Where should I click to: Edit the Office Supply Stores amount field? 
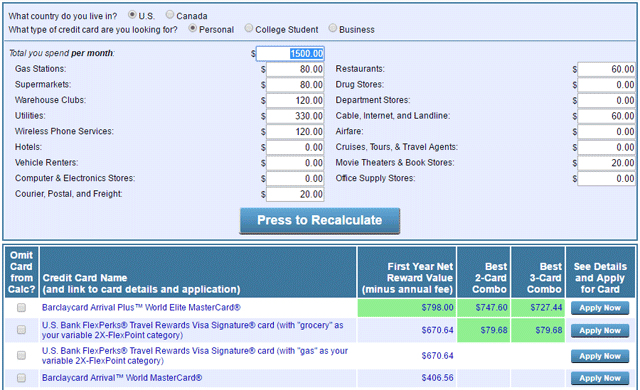(607, 179)
